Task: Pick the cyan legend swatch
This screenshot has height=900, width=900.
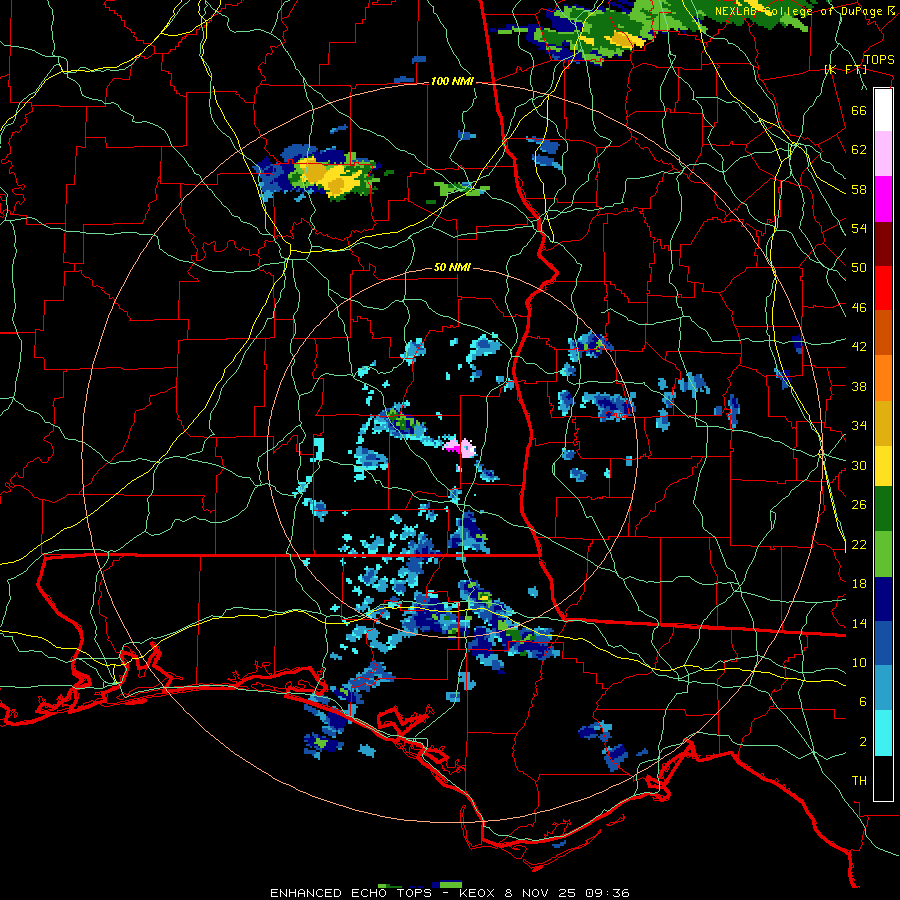Action: click(883, 733)
